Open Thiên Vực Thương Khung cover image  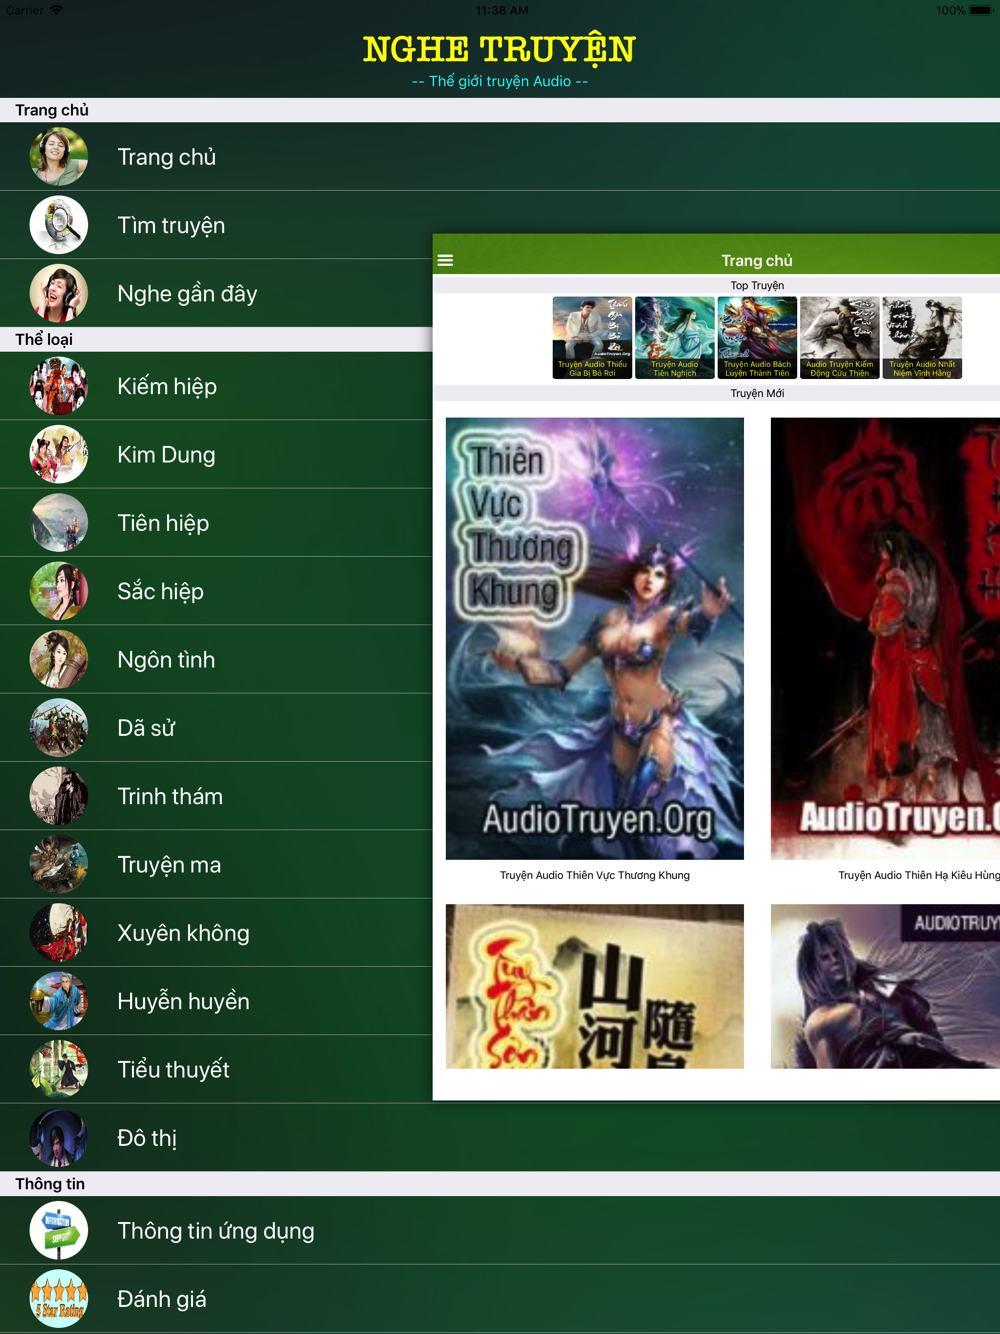595,638
